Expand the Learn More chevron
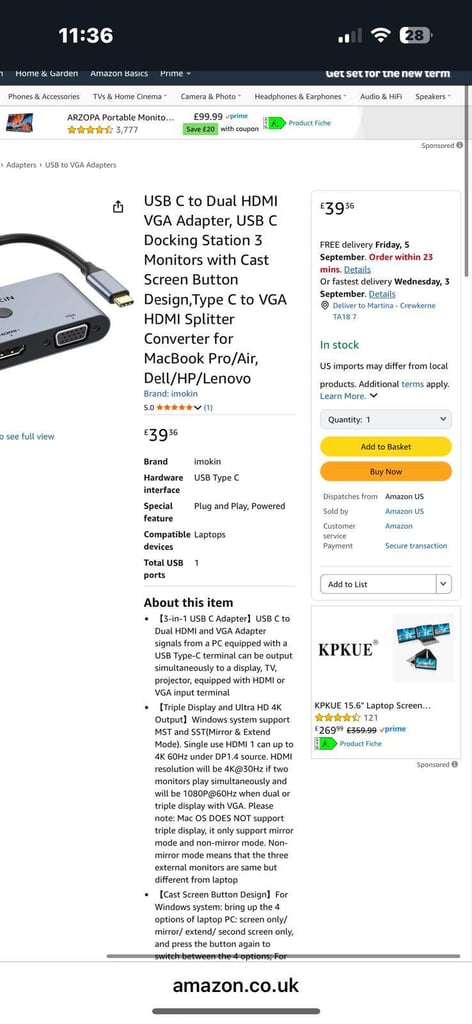The height and width of the screenshot is (1024, 472). tap(373, 396)
